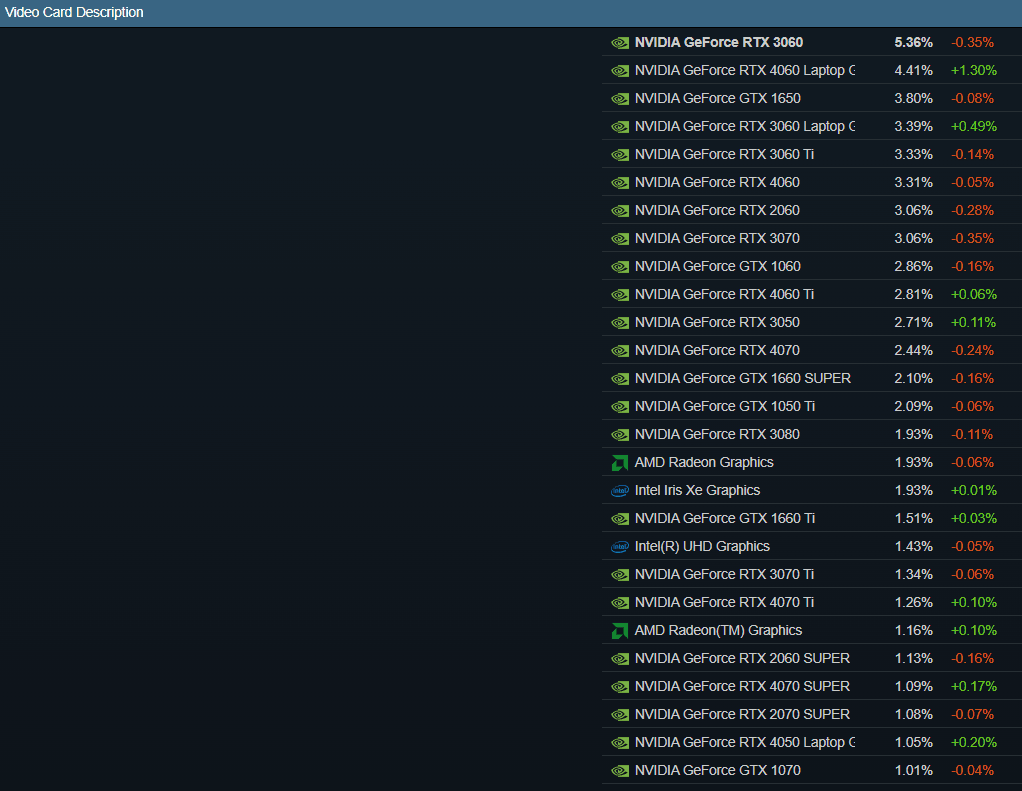This screenshot has height=791, width=1022.
Task: Select the 'NVIDIA GeForce RTX 3050' name
Action: click(717, 323)
